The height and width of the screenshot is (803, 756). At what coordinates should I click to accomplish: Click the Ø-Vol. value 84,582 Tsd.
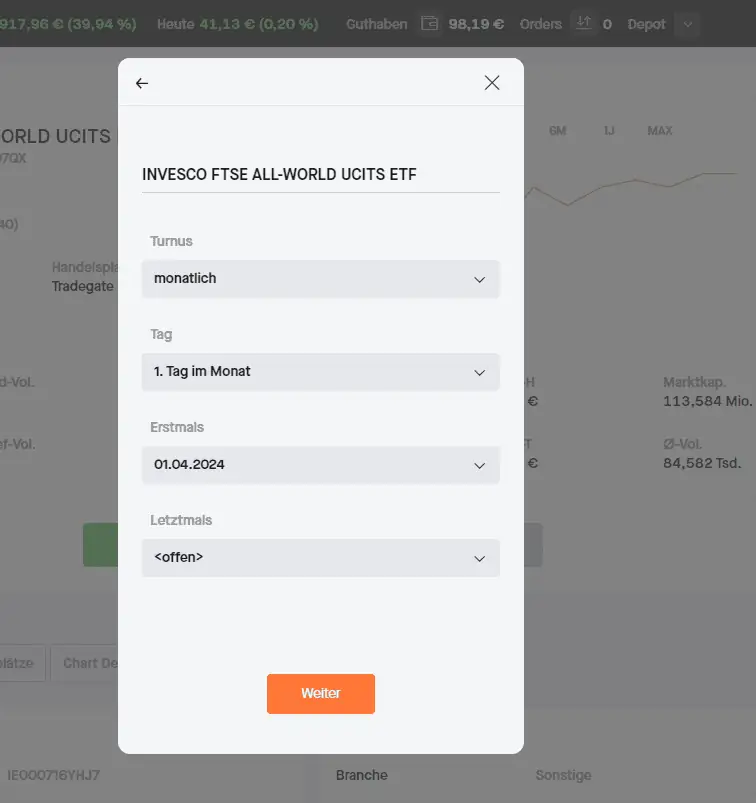702,463
